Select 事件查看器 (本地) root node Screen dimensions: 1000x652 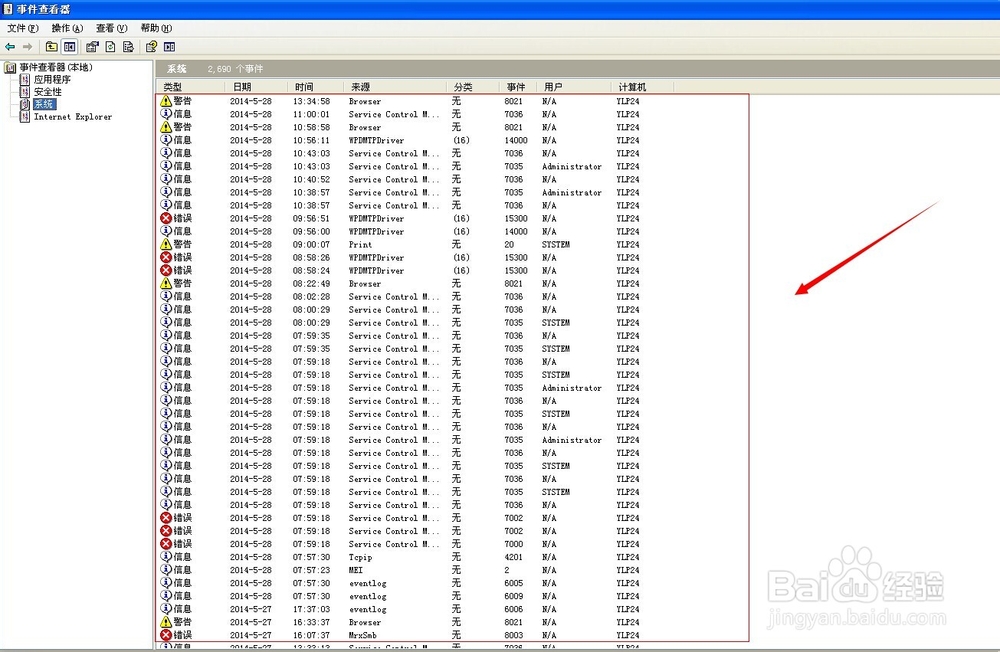point(56,67)
